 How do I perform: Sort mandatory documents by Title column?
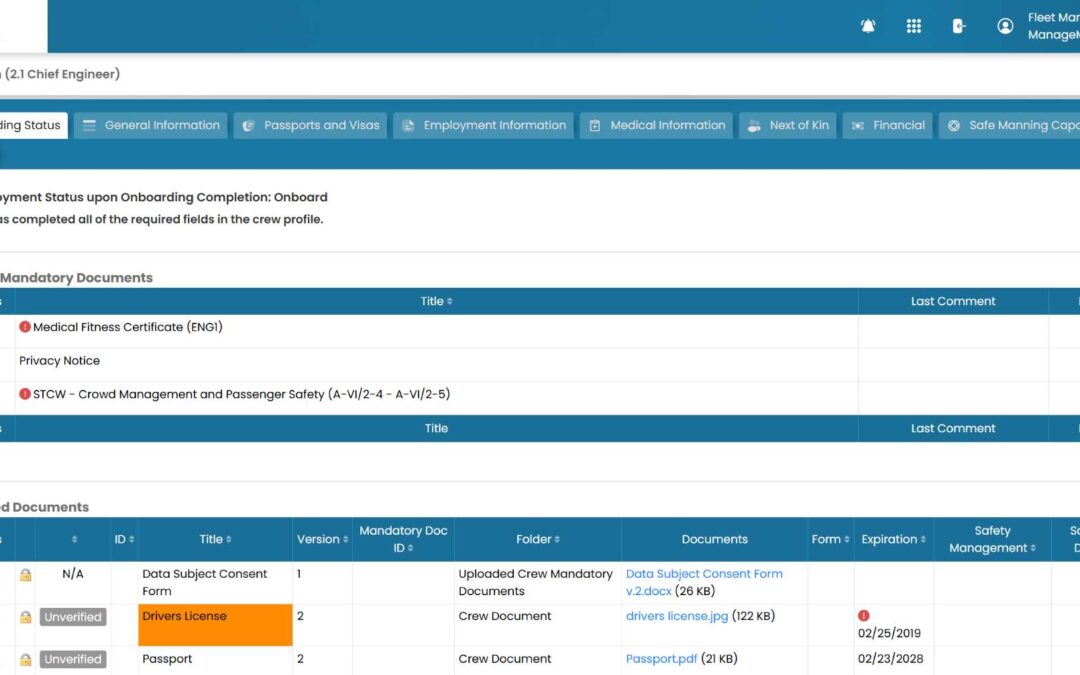[436, 301]
